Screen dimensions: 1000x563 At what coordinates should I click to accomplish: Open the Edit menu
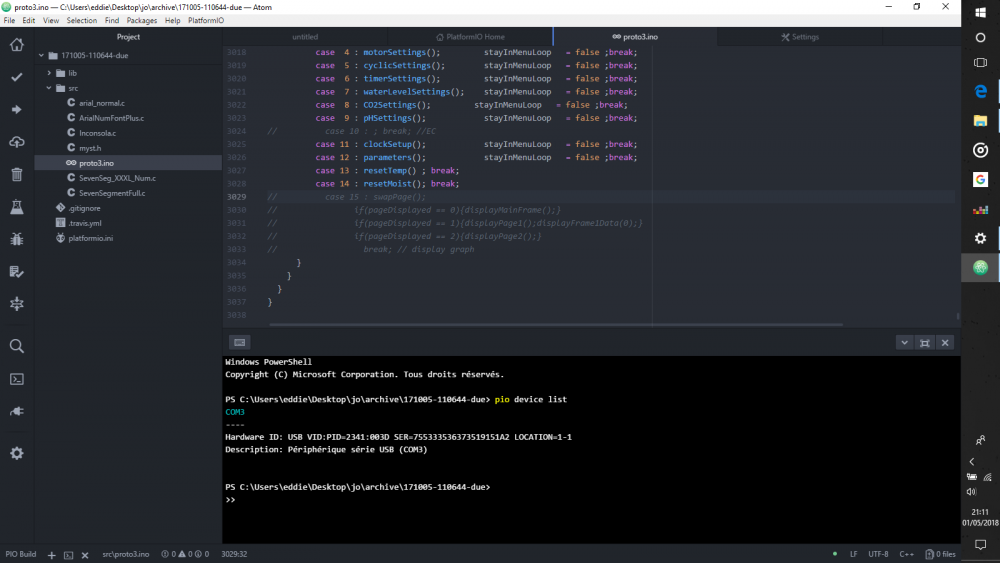[x=29, y=20]
